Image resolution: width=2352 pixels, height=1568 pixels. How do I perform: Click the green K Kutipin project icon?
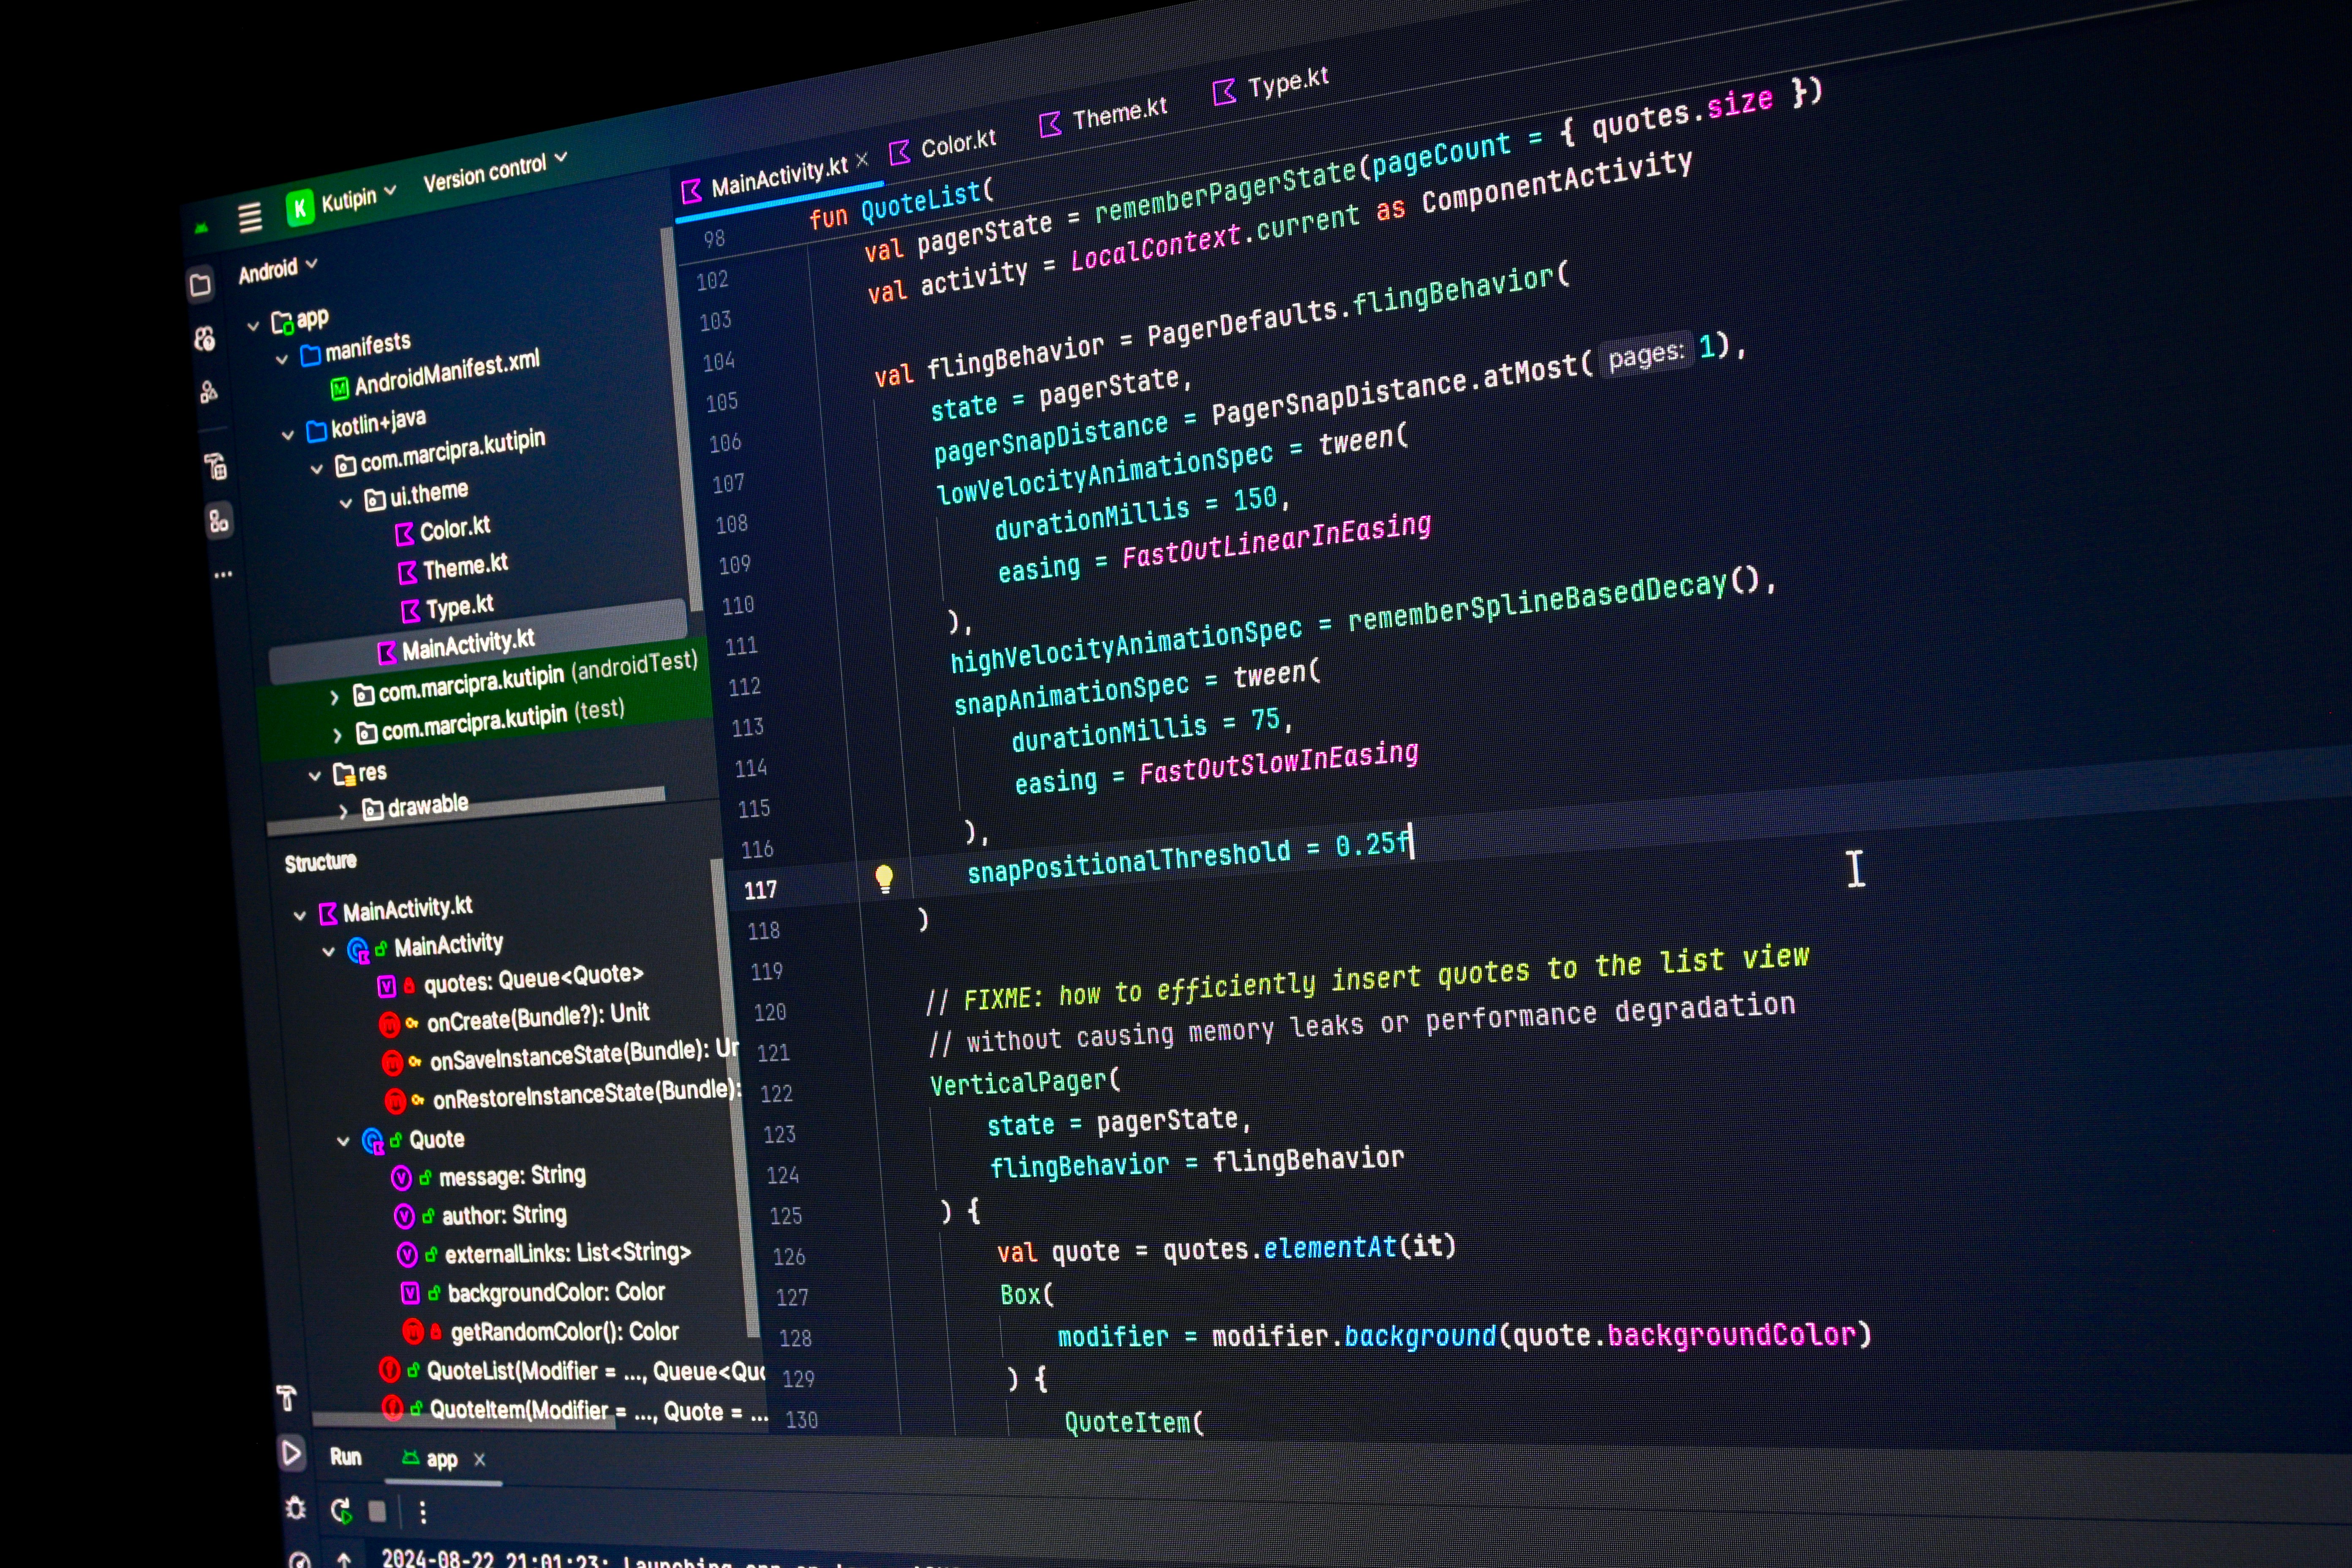[299, 207]
